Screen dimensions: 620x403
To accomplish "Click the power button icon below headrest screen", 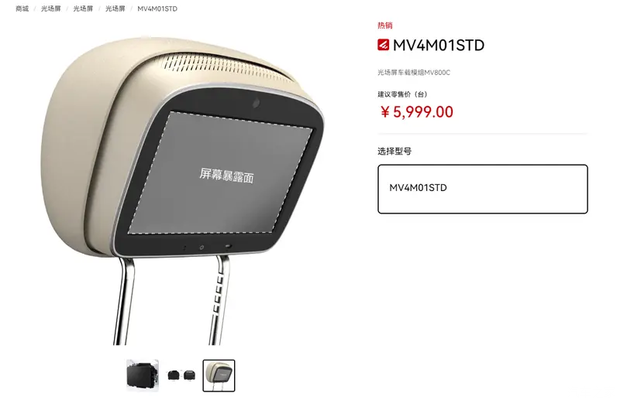I will [201, 248].
